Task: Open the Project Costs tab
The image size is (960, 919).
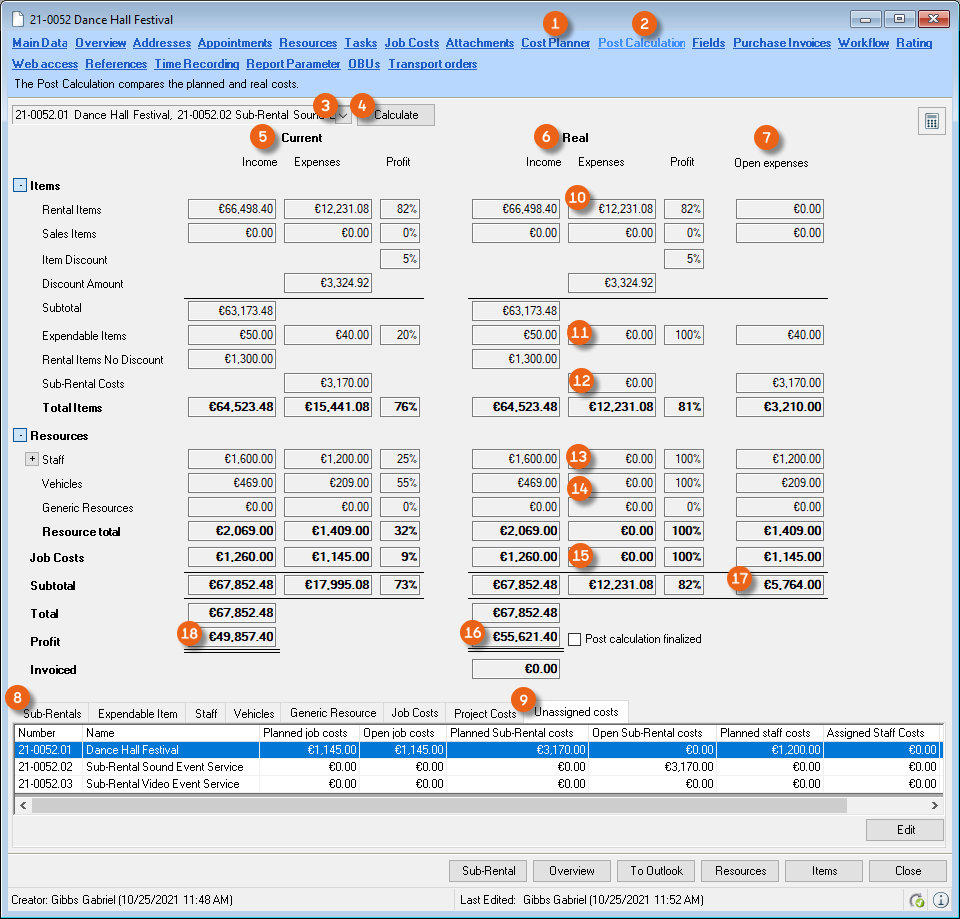Action: click(484, 713)
